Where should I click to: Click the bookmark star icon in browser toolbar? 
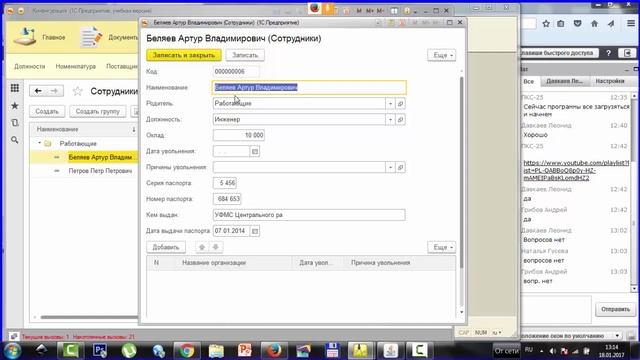[x=546, y=24]
